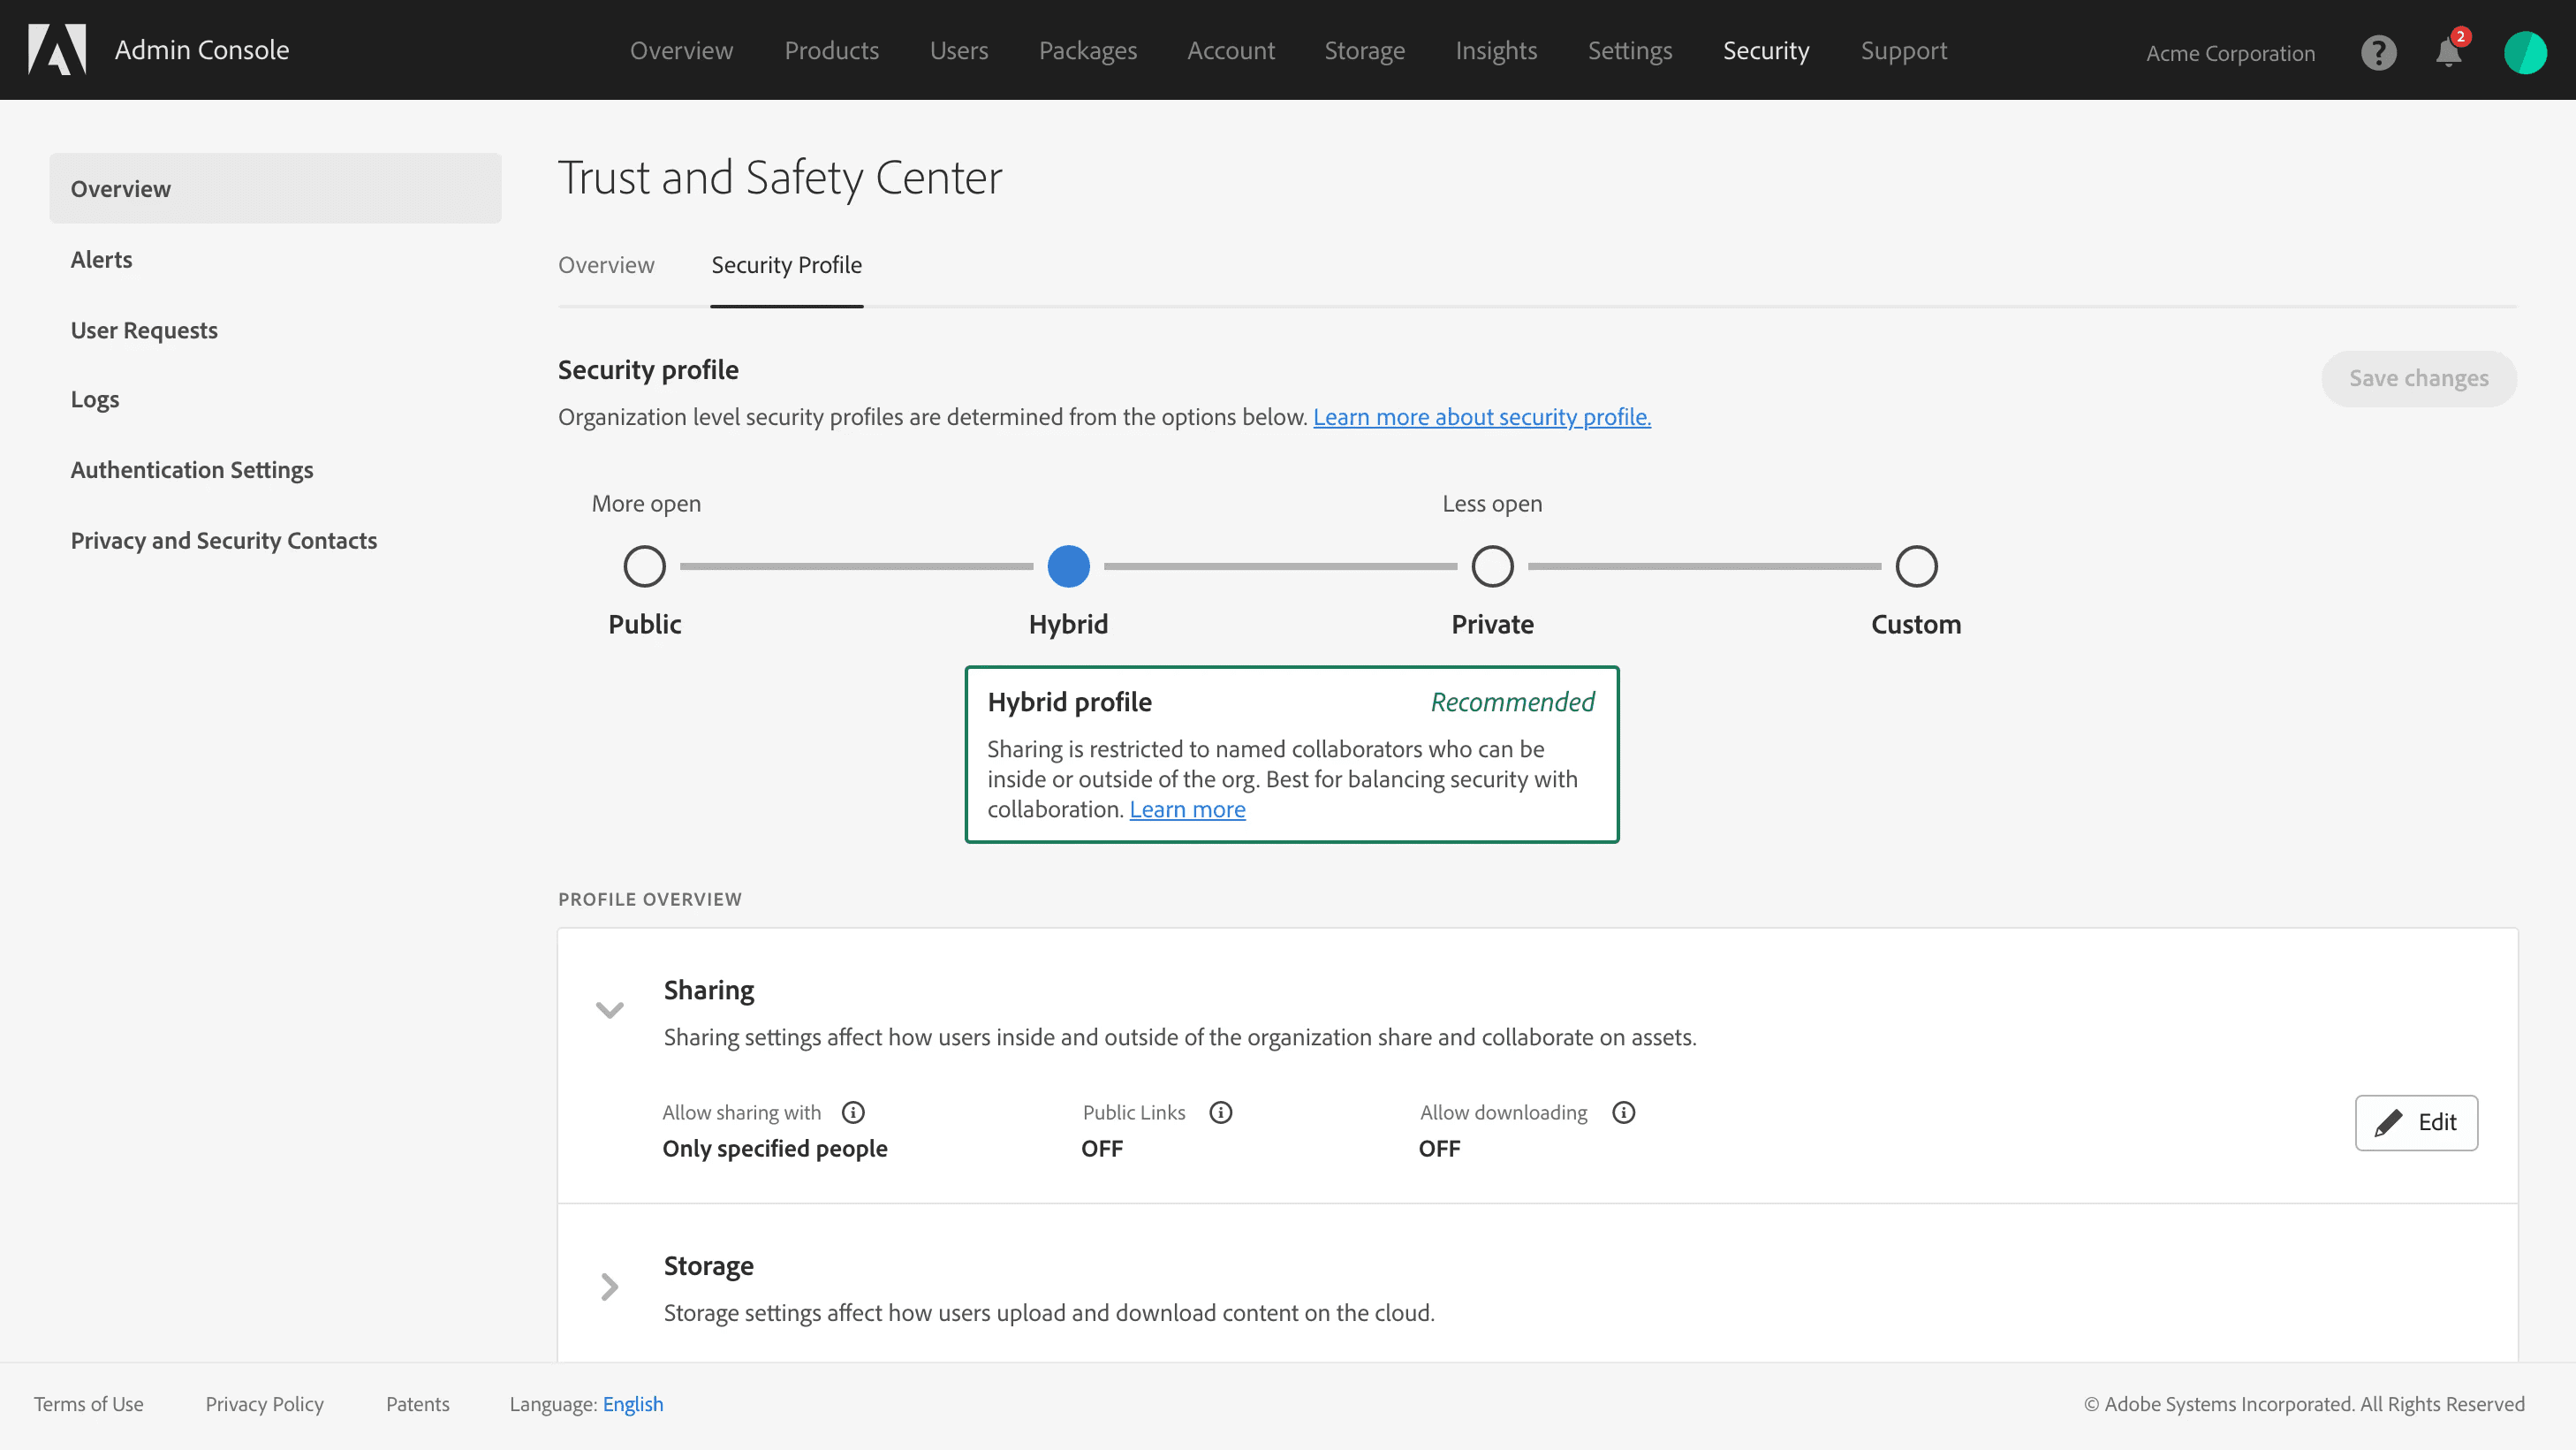Select the Custom profile radio button

point(1916,566)
